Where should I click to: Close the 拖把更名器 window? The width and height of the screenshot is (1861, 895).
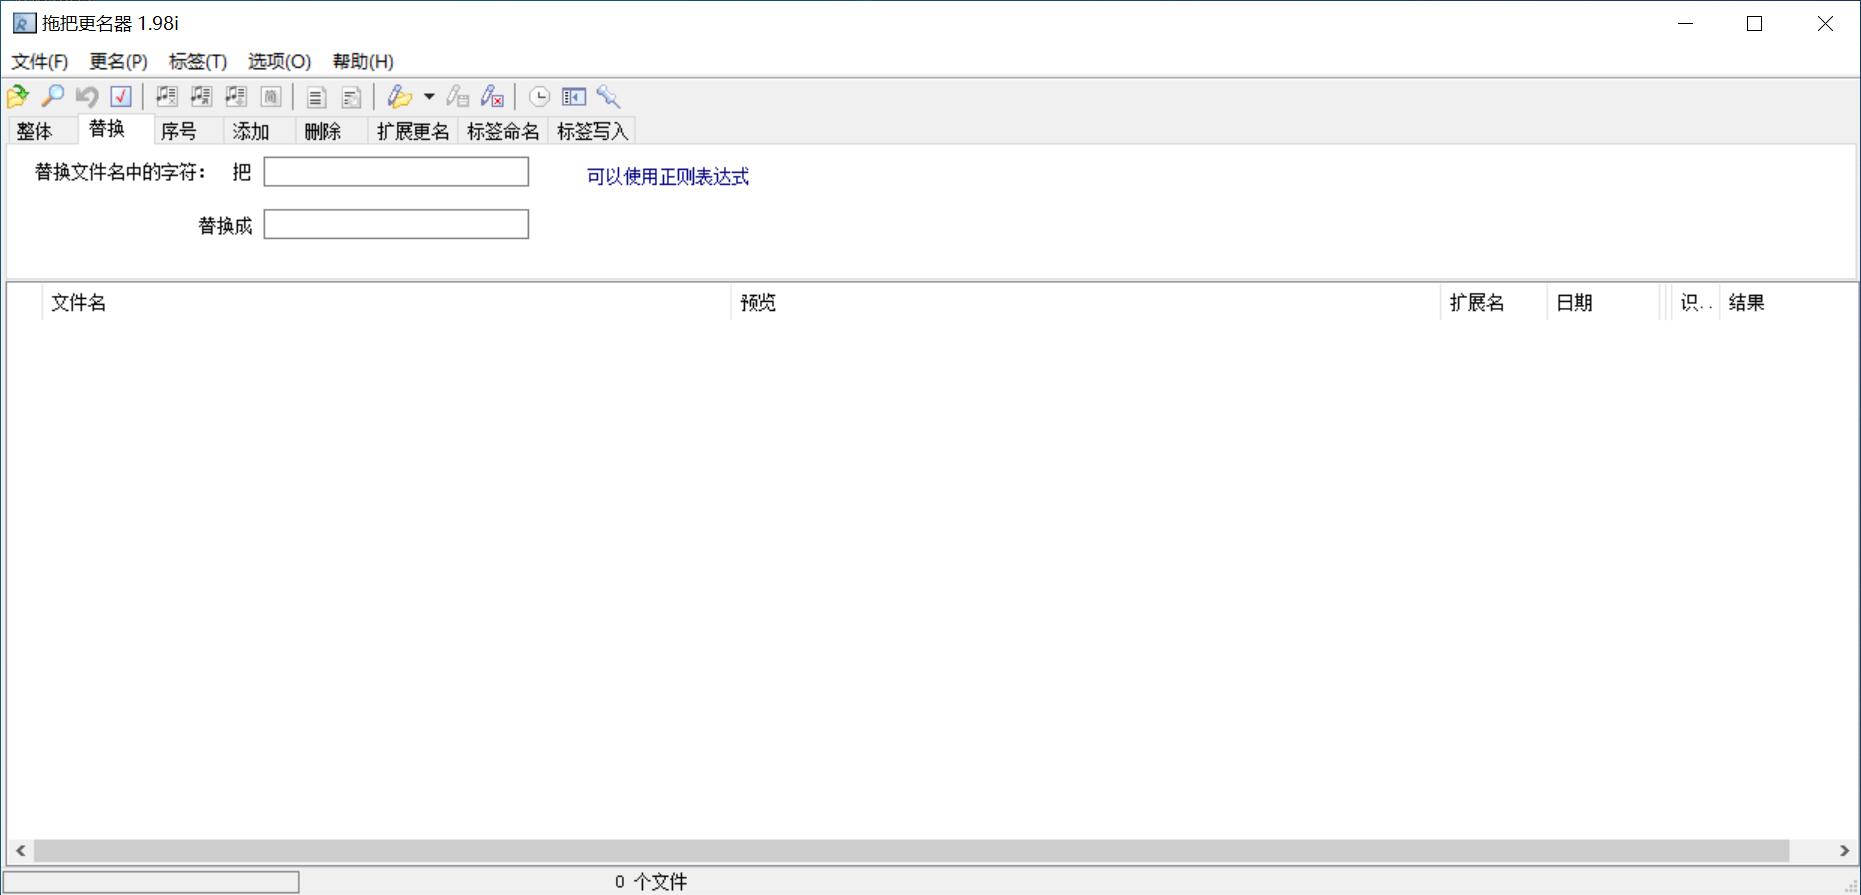click(x=1825, y=23)
